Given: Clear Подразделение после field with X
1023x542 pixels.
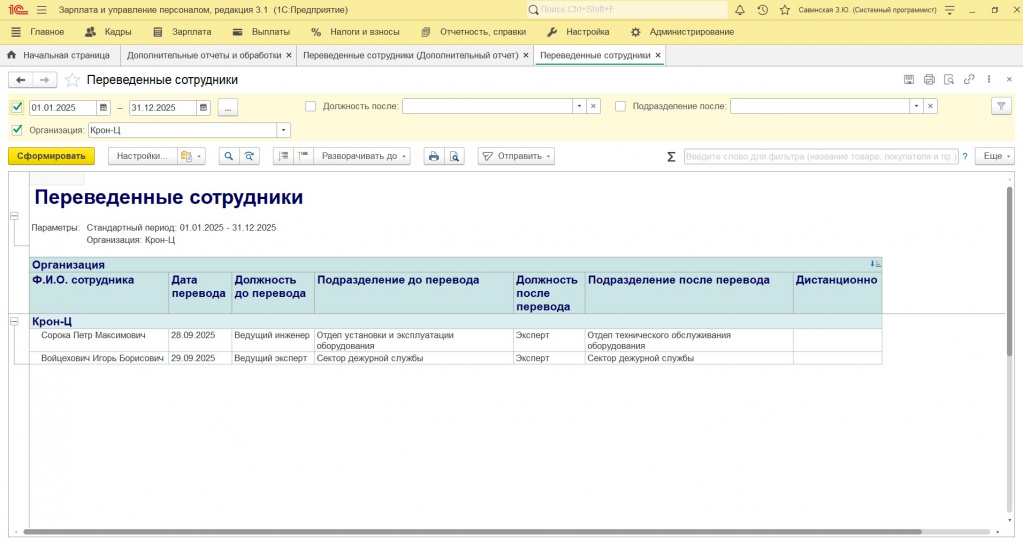Looking at the screenshot, I should coord(930,106).
